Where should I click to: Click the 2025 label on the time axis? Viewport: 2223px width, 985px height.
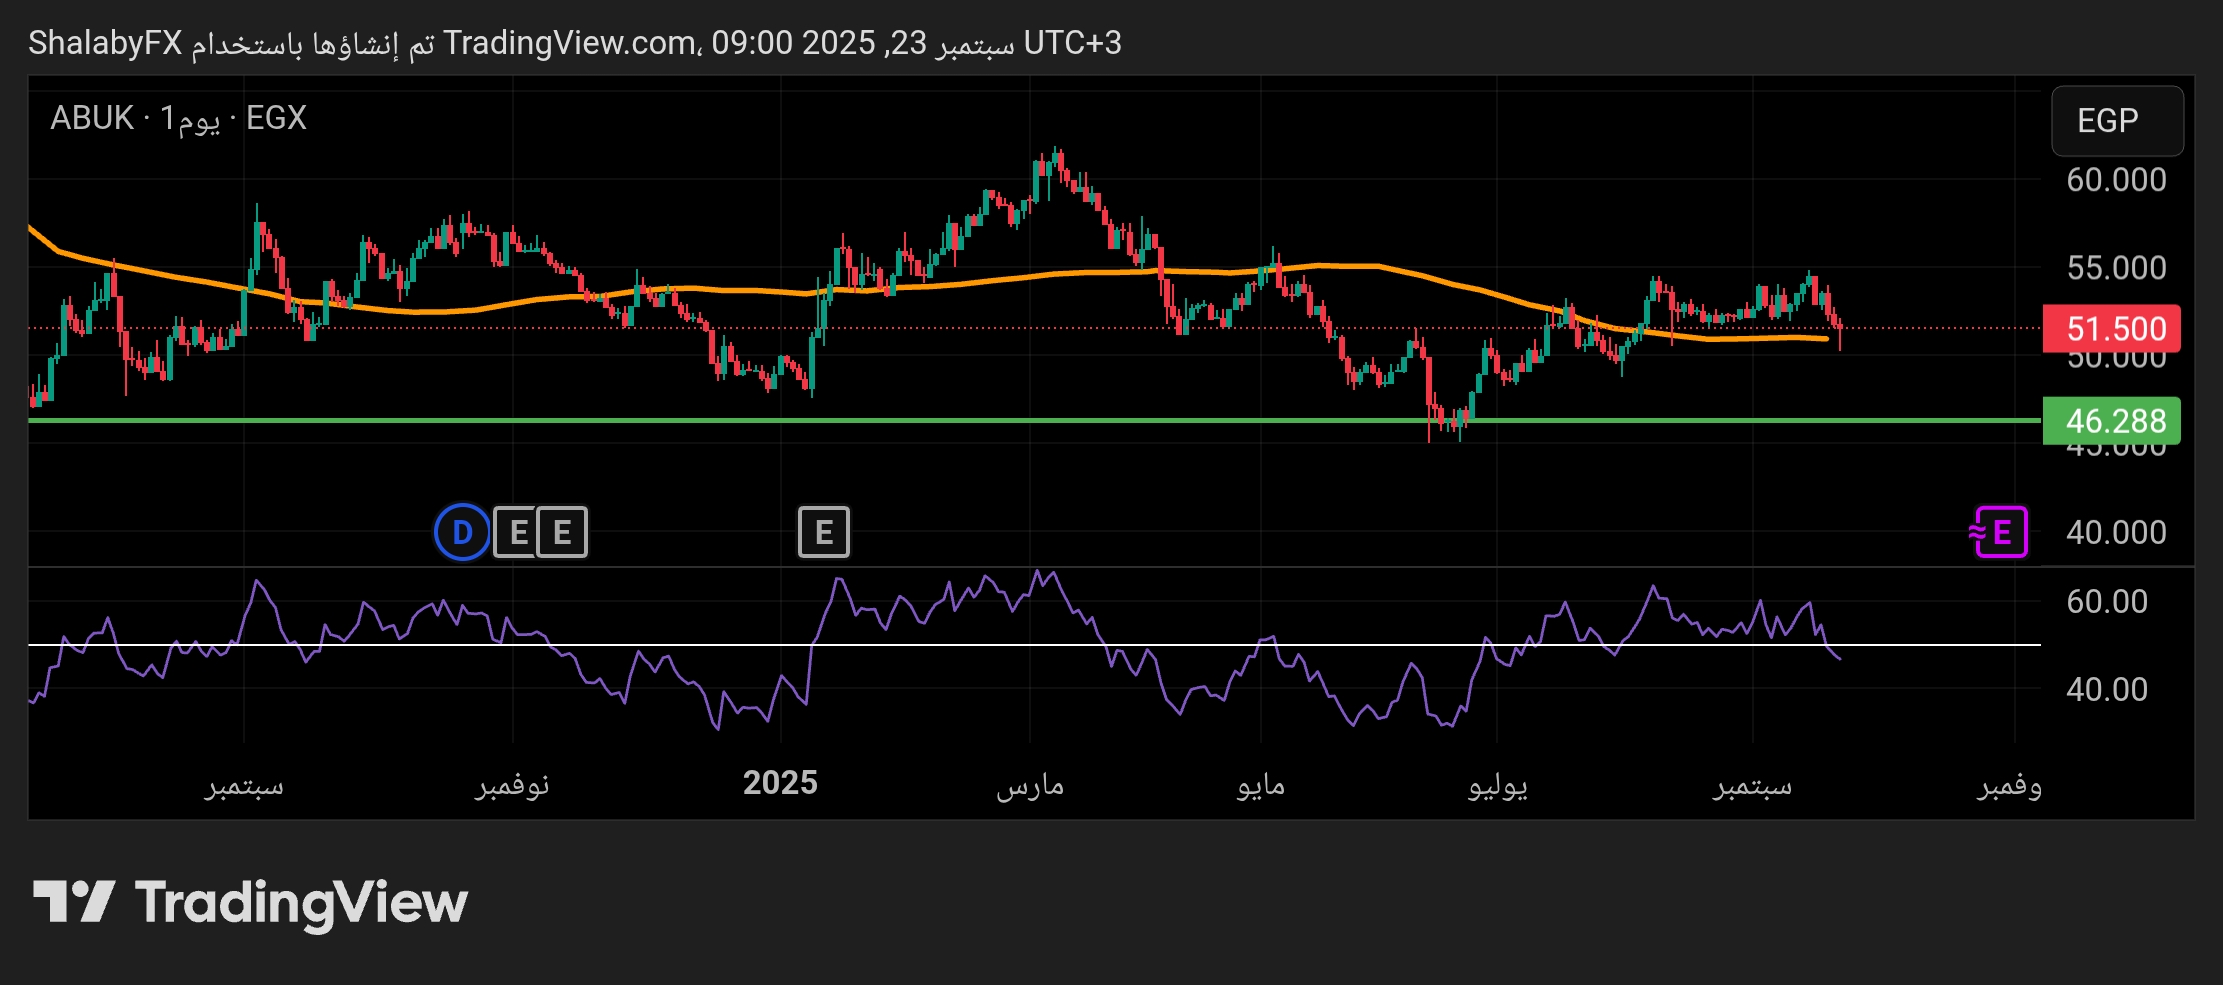(780, 783)
